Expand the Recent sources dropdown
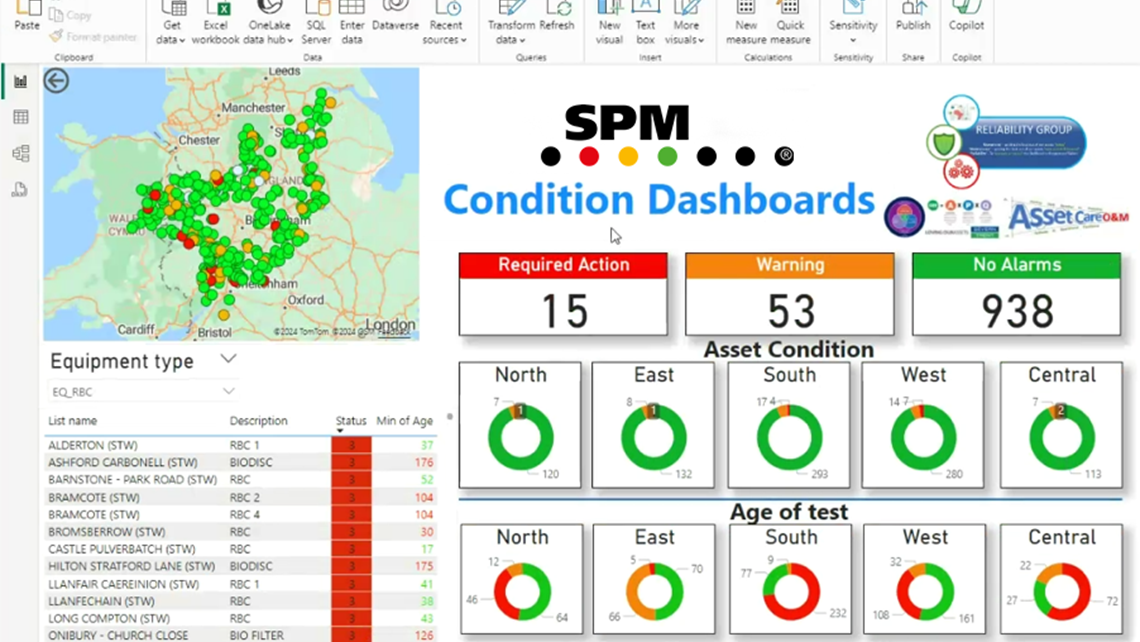The image size is (1140, 642). [445, 32]
